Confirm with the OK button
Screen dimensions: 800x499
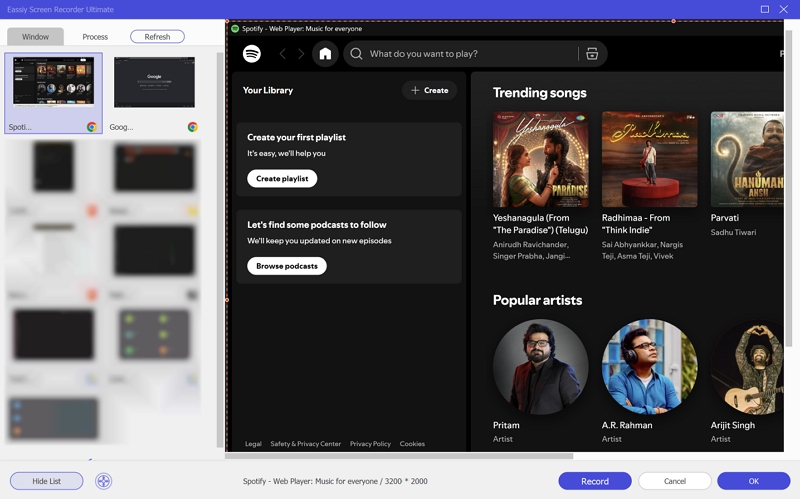[x=754, y=481]
